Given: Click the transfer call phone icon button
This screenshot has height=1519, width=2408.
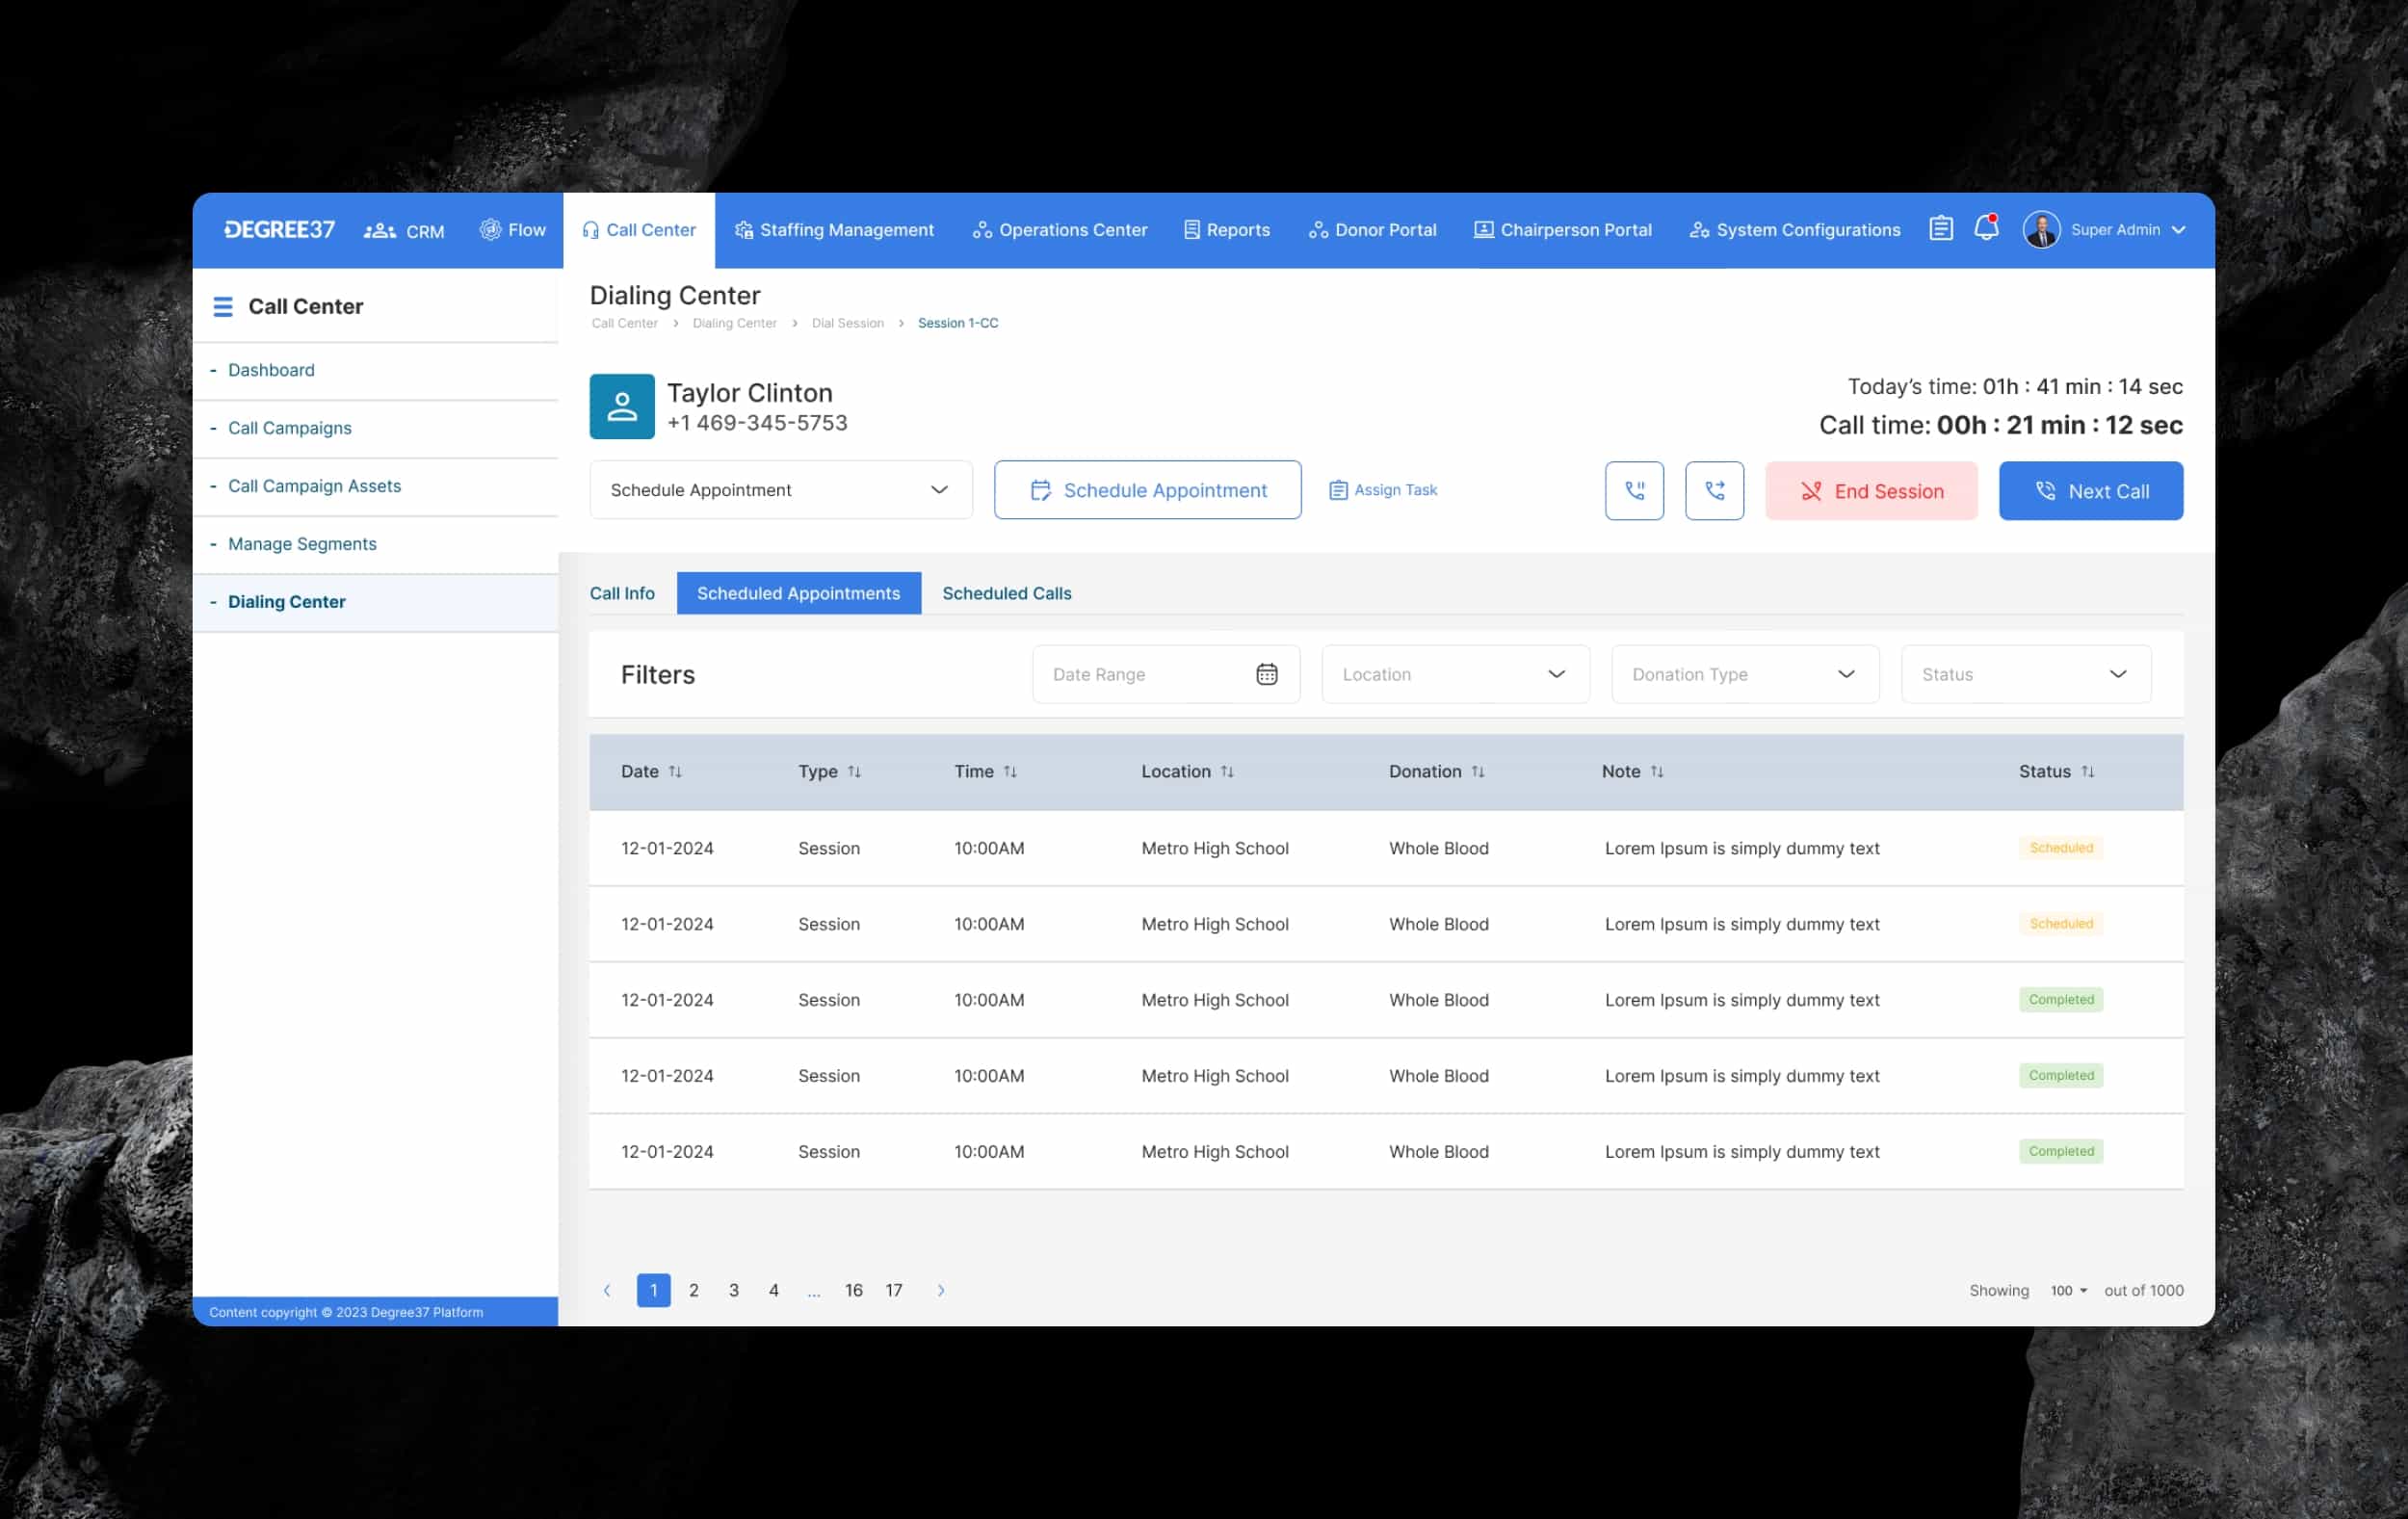Looking at the screenshot, I should (1714, 491).
